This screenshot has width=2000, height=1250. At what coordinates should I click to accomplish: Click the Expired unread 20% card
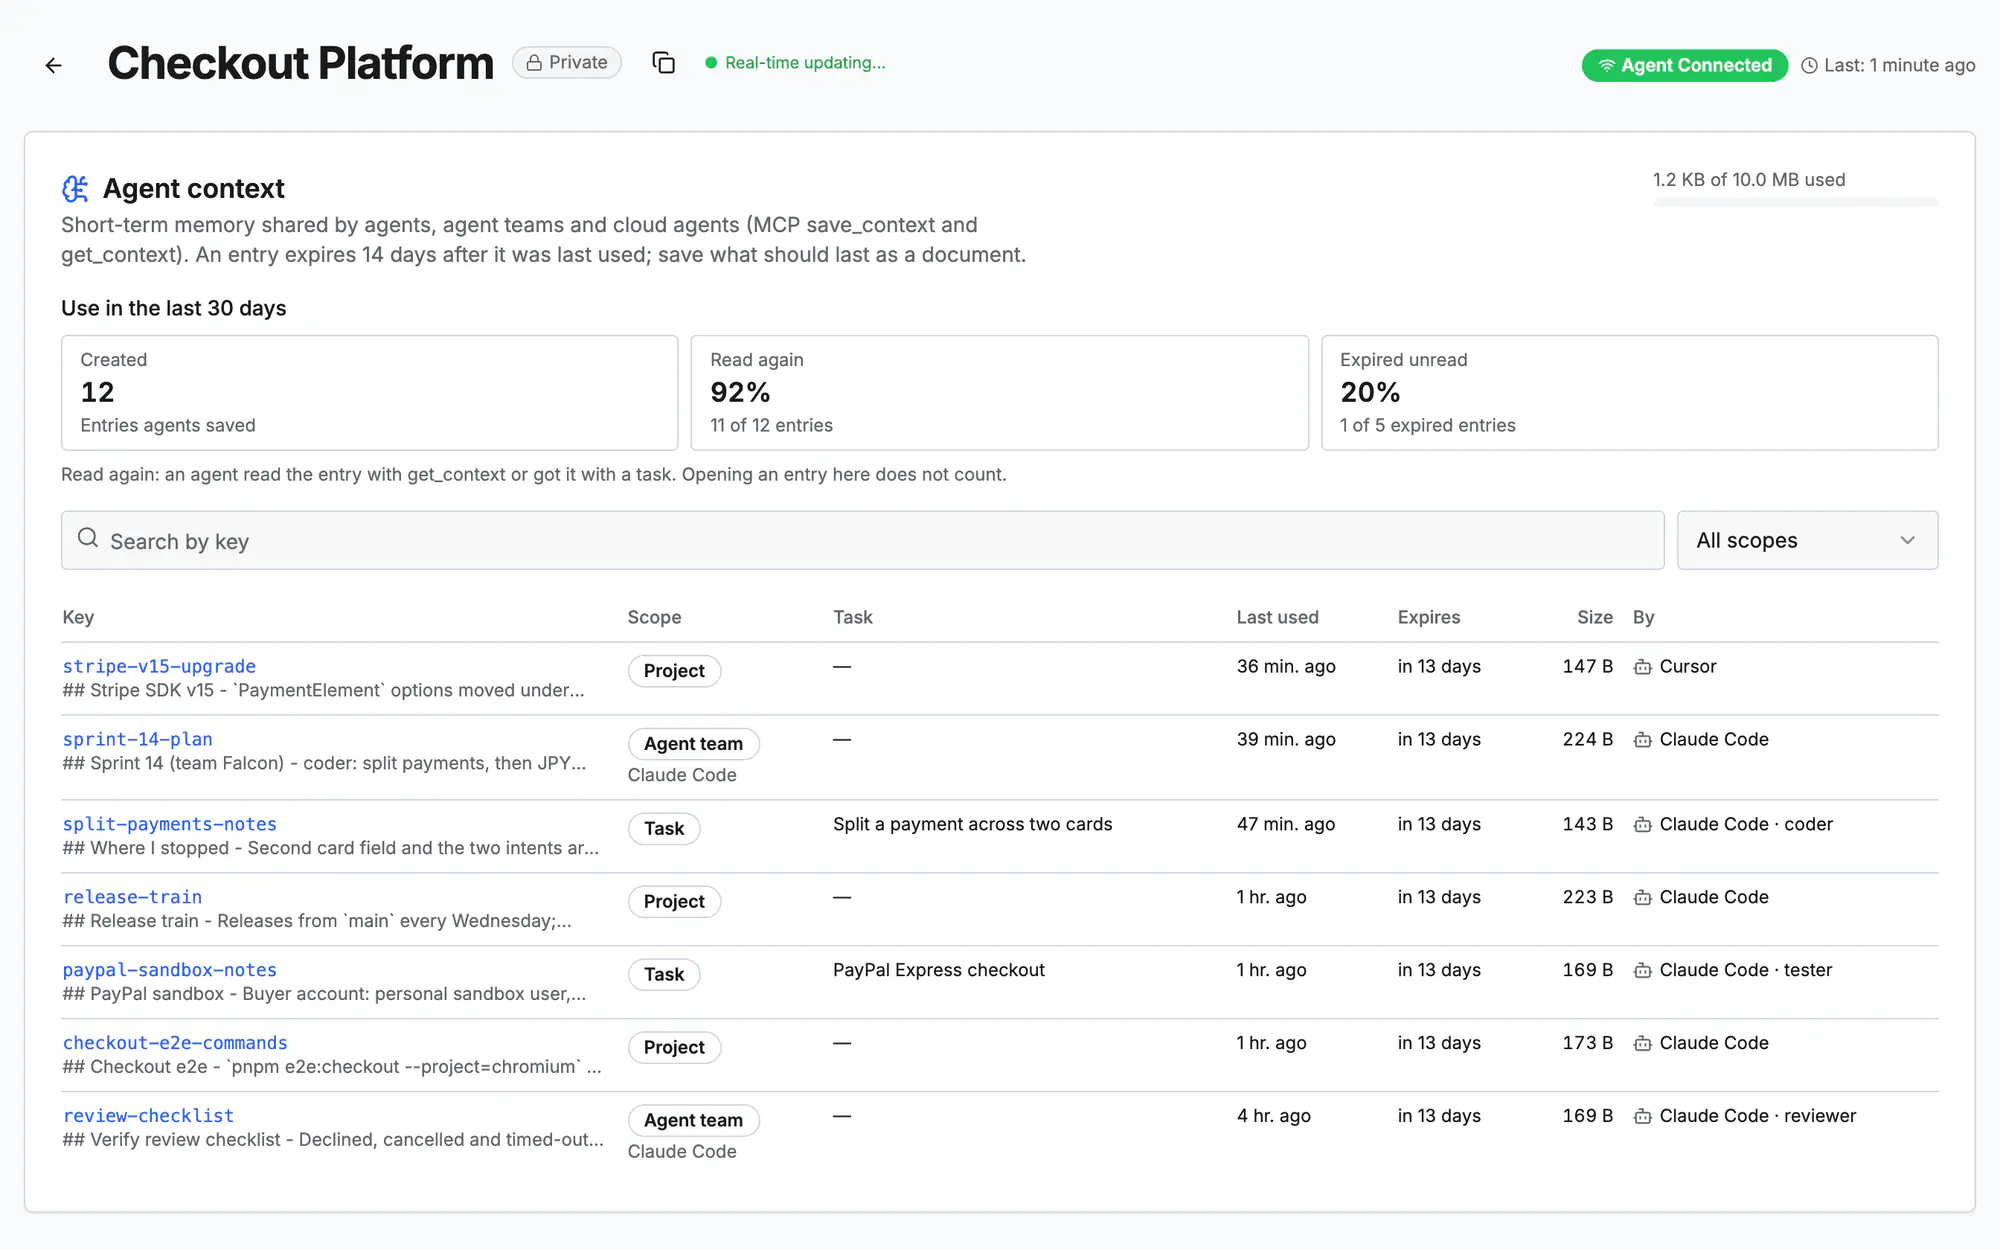point(1629,393)
